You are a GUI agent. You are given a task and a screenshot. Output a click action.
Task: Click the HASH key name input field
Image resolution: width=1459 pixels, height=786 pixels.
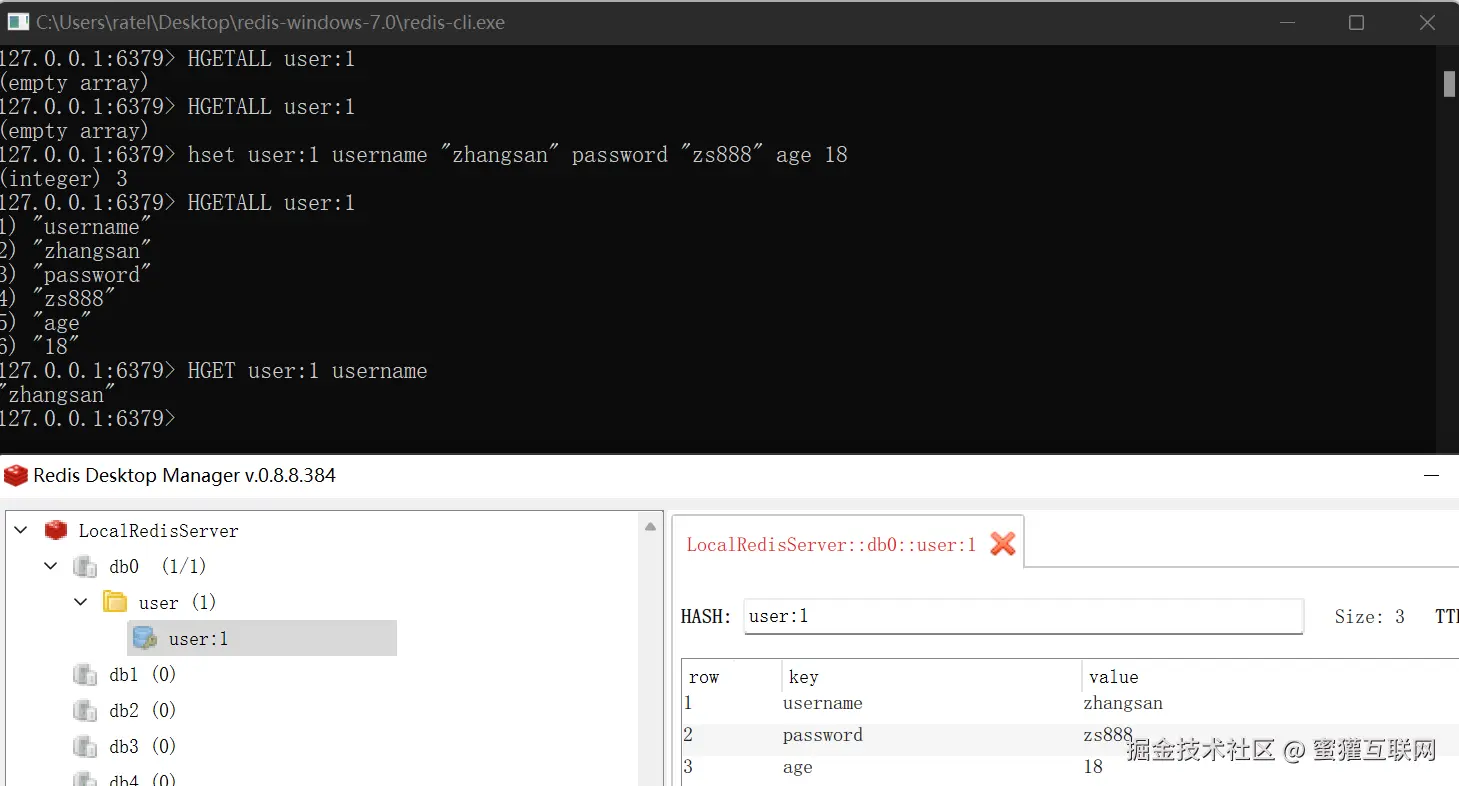1024,616
